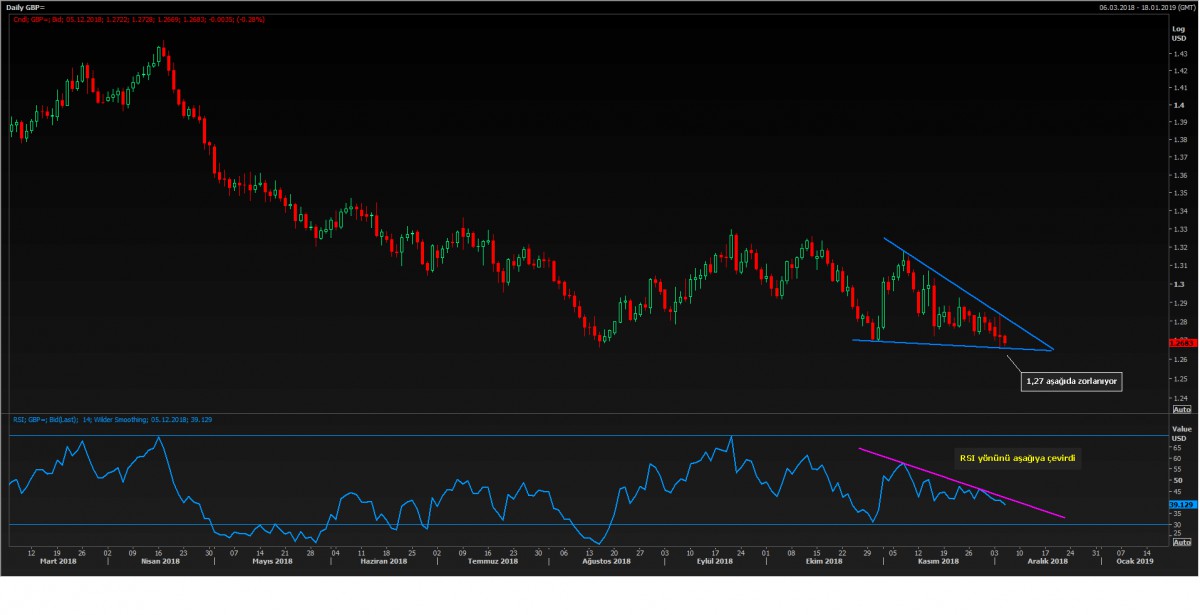Click the 'Daily GBP=' chart title

tap(26, 7)
